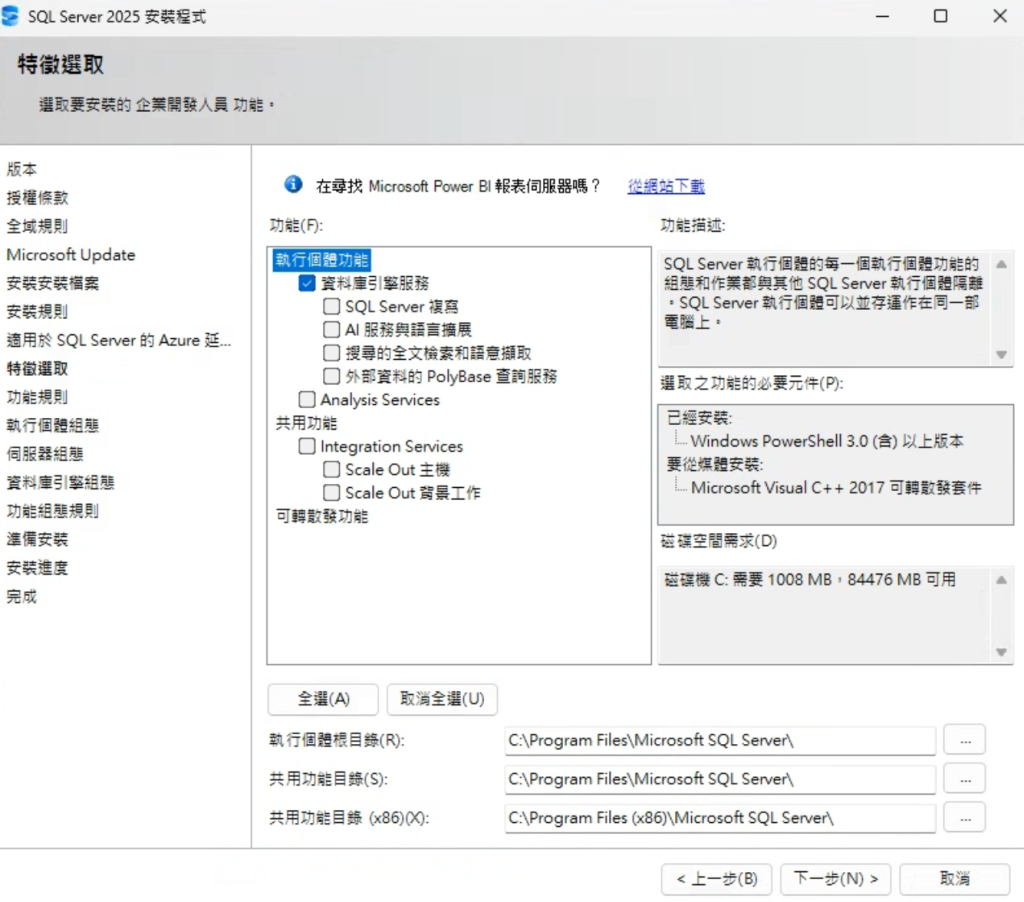Select 授權條款 step in sidebar

point(37,198)
